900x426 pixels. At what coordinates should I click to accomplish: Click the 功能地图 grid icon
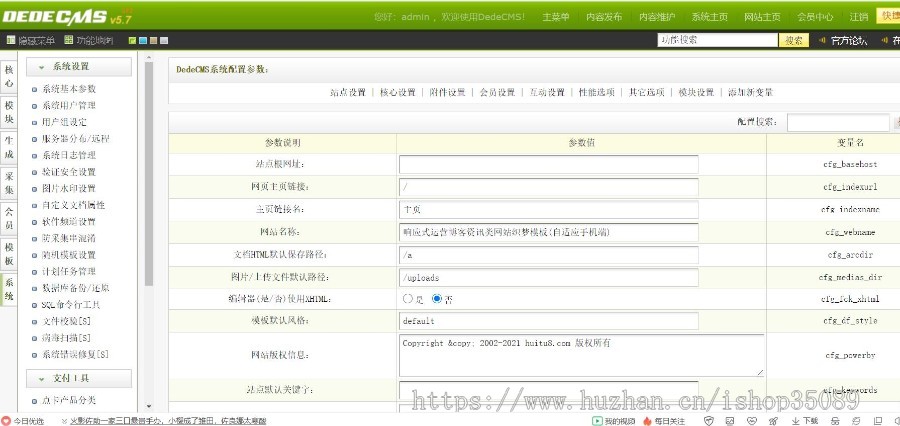69,40
